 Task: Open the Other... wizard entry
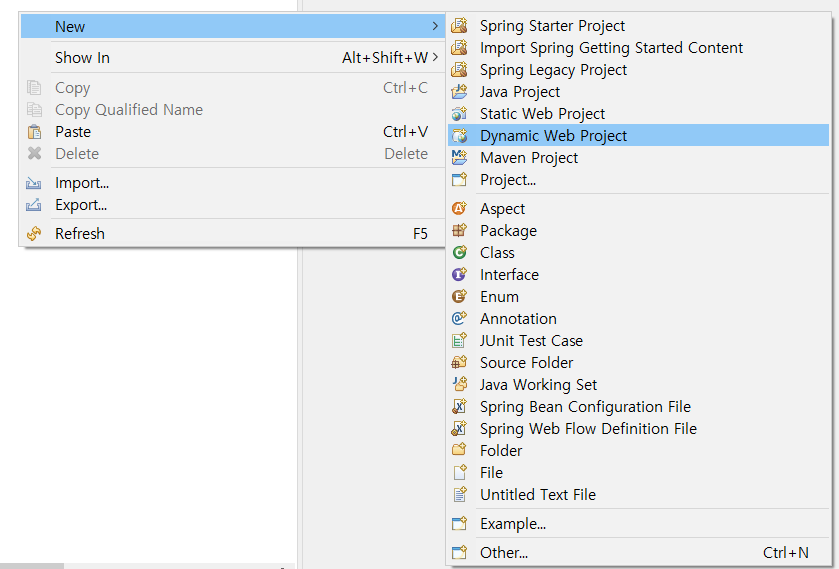638,552
